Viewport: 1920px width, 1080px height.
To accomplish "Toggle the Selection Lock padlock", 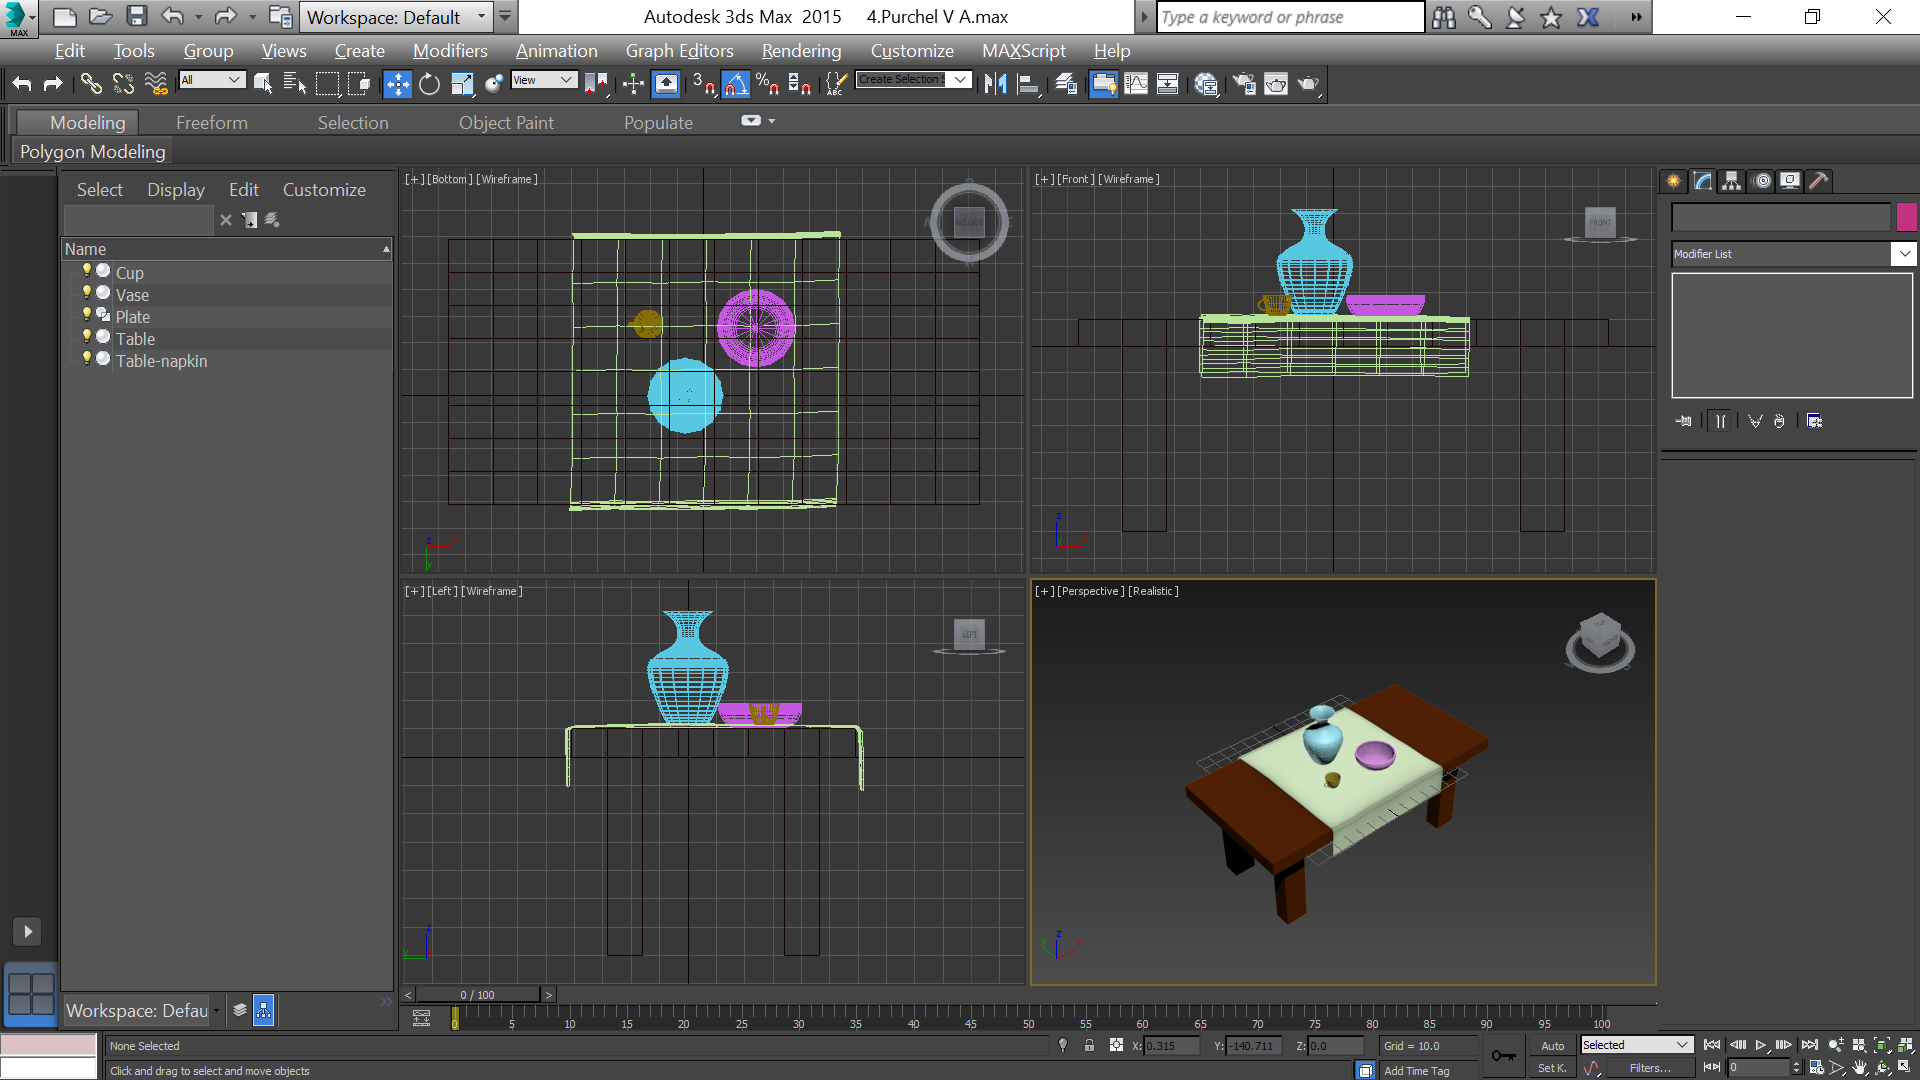I will point(1089,1046).
